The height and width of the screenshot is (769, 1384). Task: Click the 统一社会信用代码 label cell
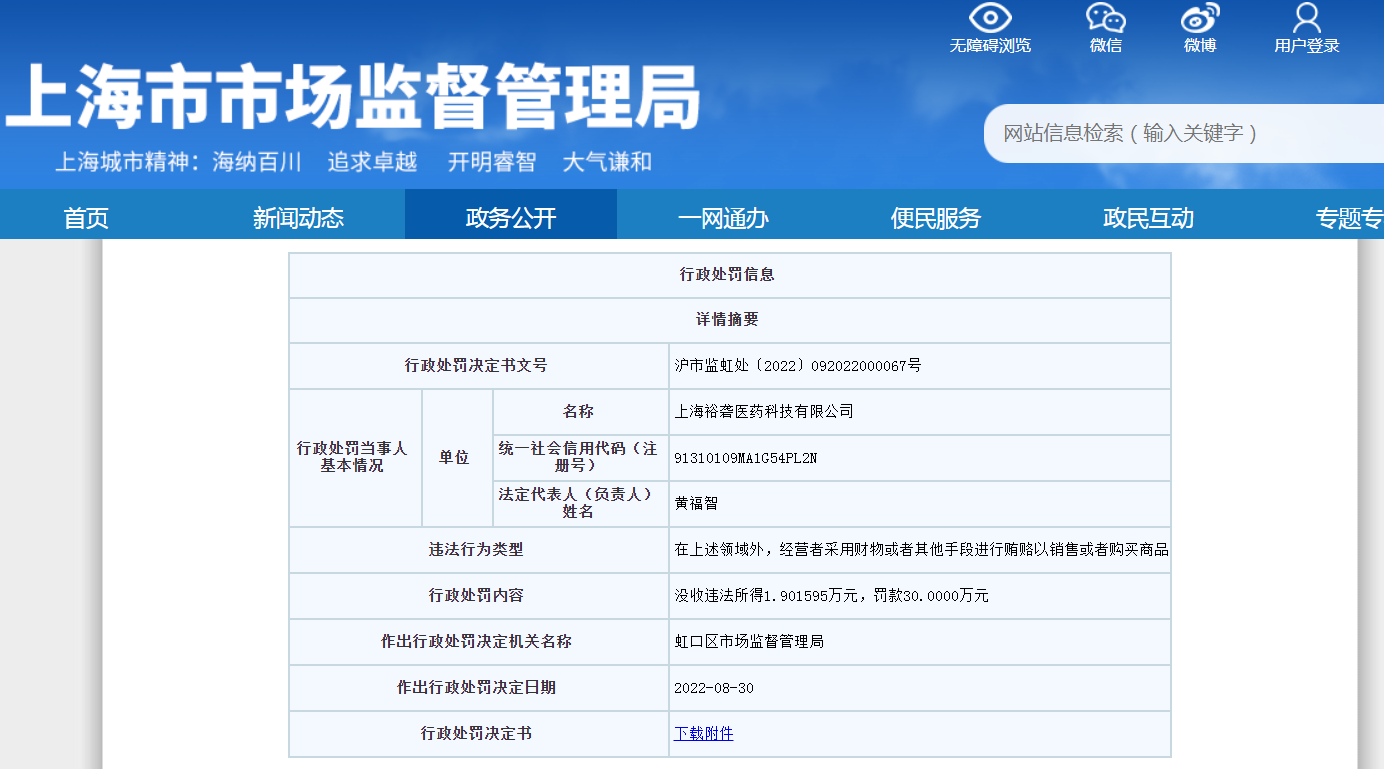coord(581,457)
